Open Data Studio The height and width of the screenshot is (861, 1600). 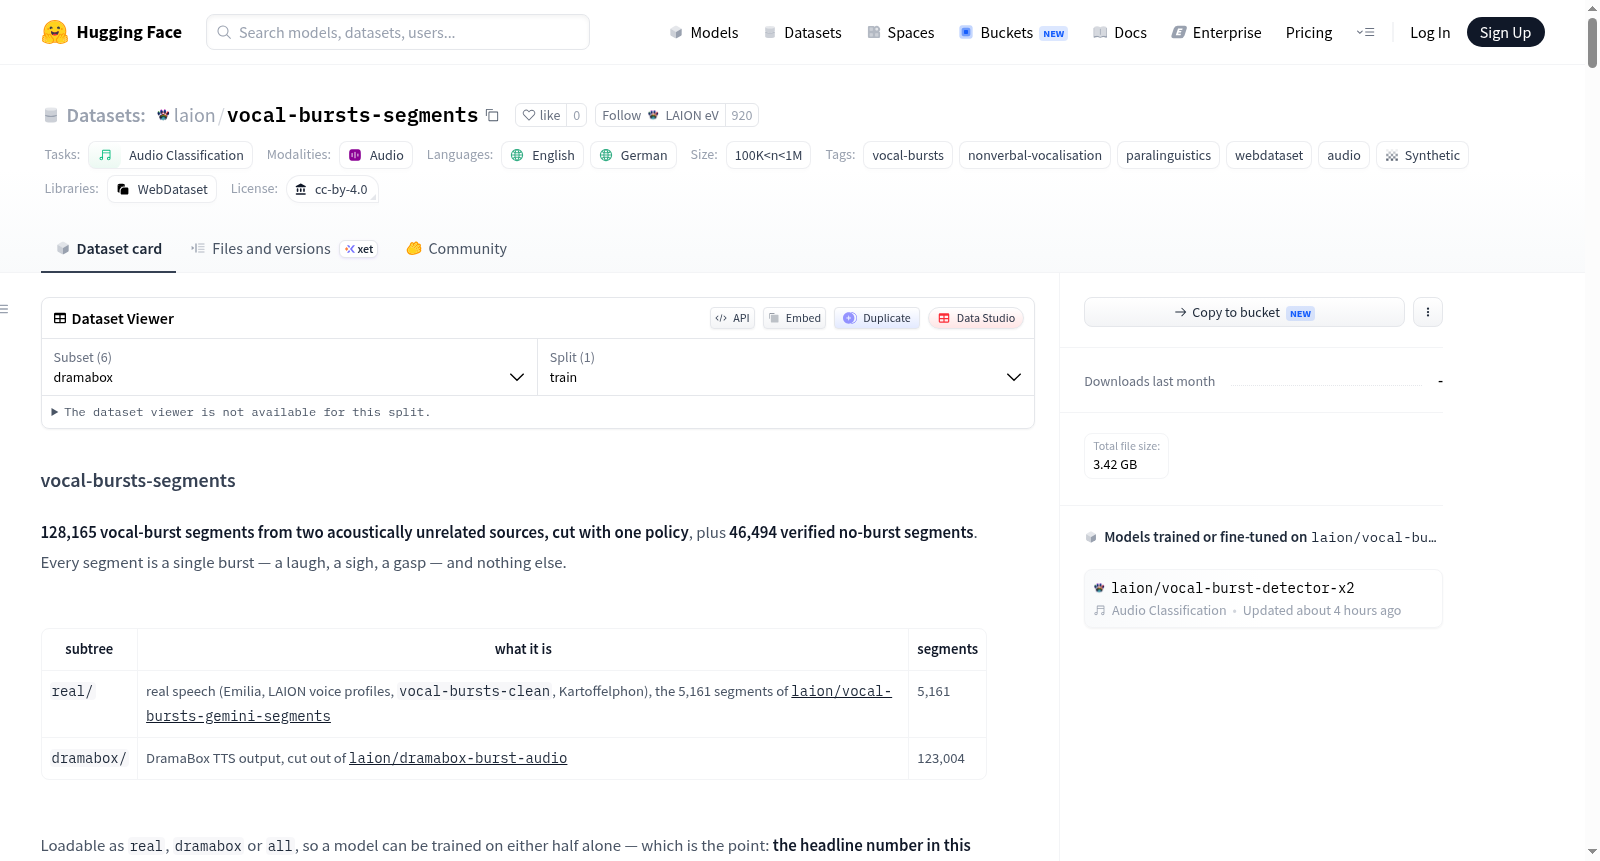click(976, 318)
